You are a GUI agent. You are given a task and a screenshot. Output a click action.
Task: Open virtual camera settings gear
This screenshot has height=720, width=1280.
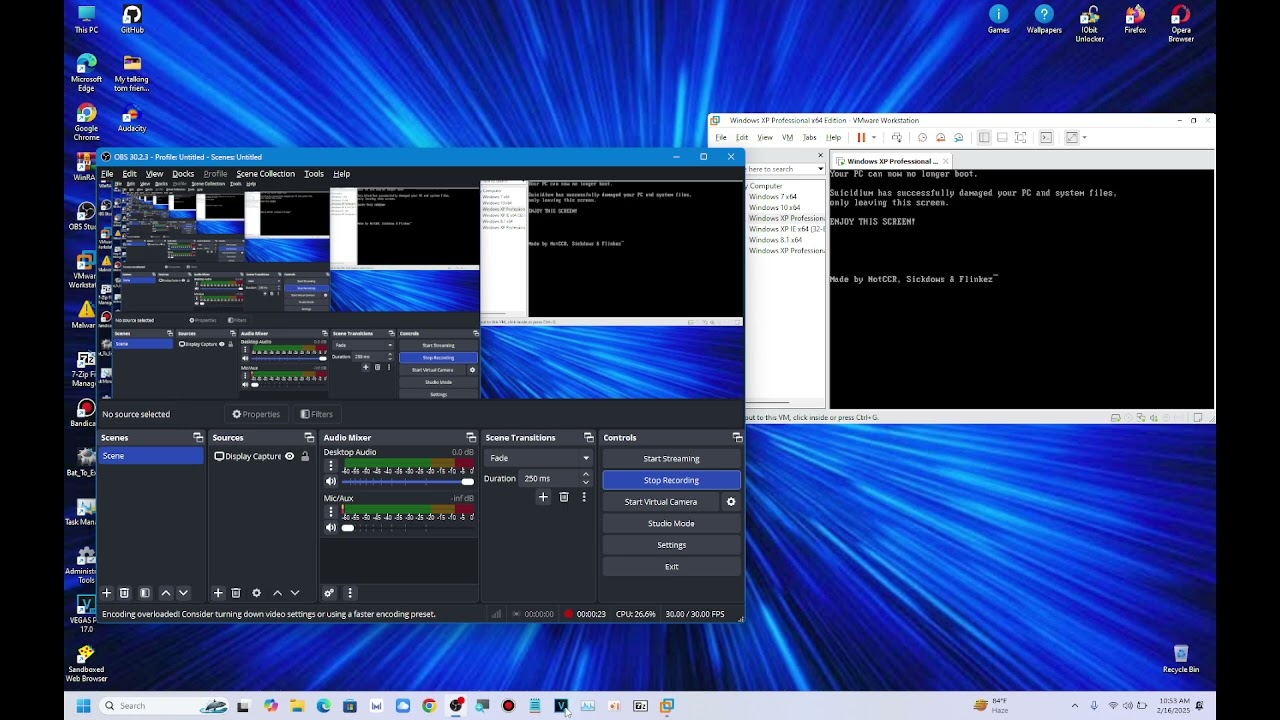pyautogui.click(x=731, y=502)
